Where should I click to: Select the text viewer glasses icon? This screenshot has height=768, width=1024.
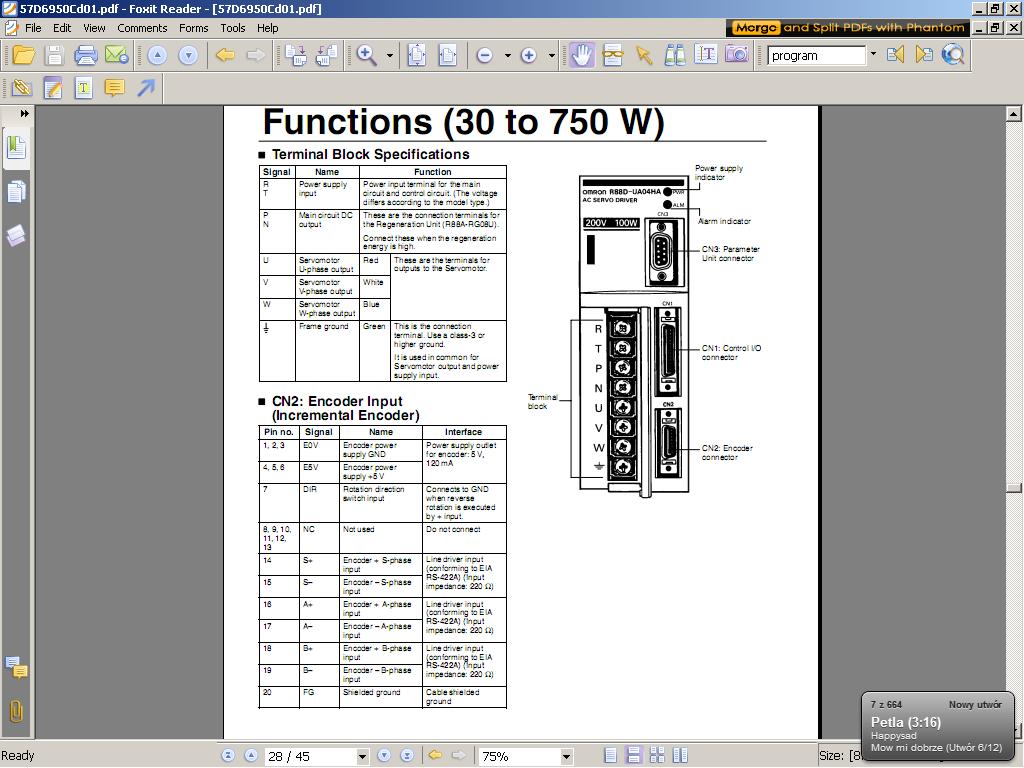[613, 55]
